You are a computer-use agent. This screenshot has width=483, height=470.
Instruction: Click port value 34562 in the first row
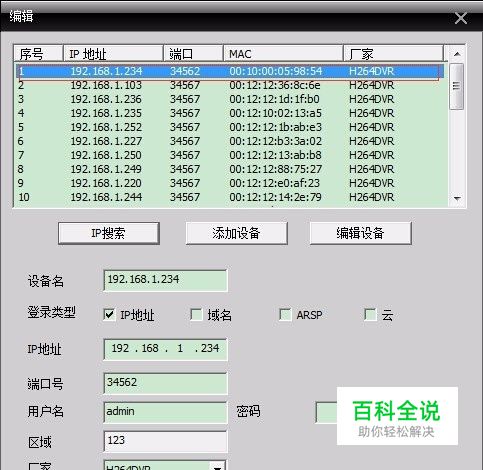[x=185, y=71]
